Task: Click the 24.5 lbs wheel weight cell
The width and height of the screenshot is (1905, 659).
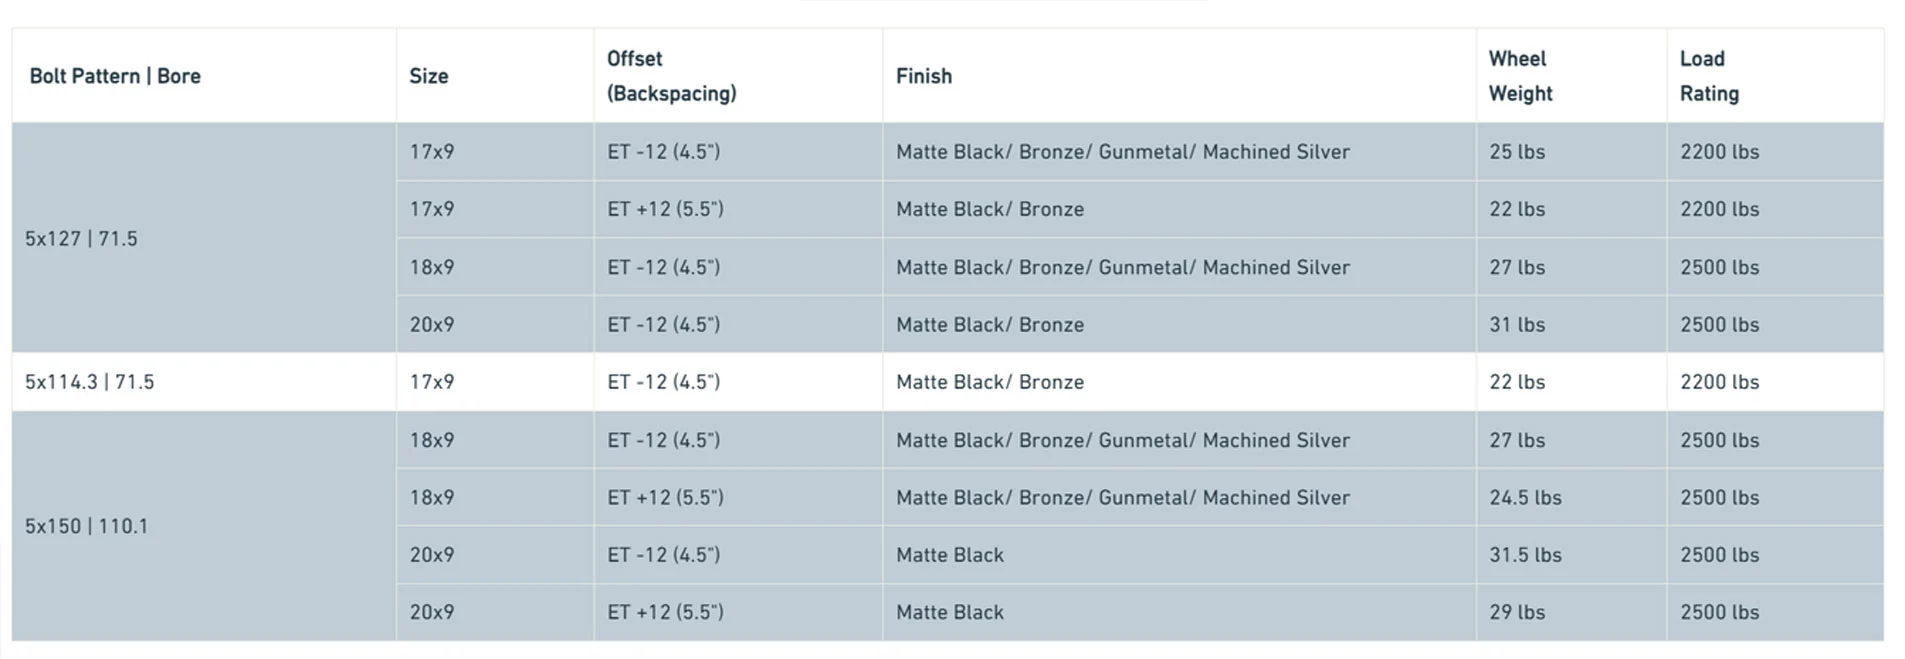Action: [x=1525, y=498]
